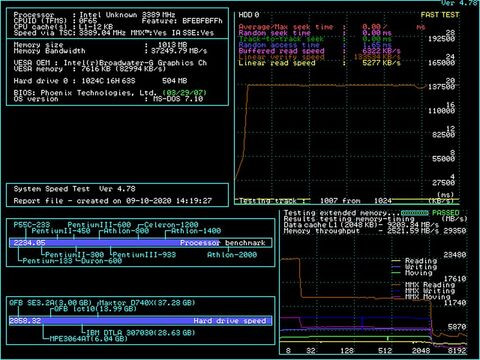Select the Celeron-1200 benchmark marker

tap(171, 225)
